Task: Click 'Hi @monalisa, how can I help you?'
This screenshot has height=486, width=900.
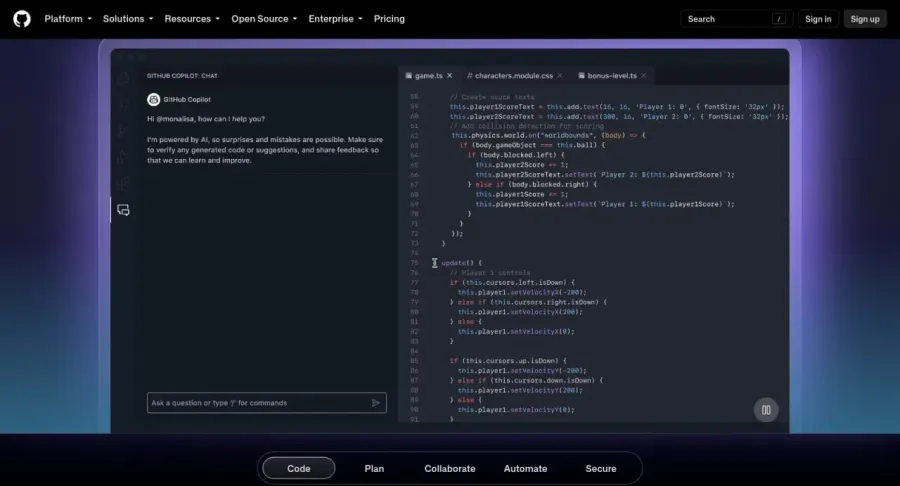Action: point(205,119)
